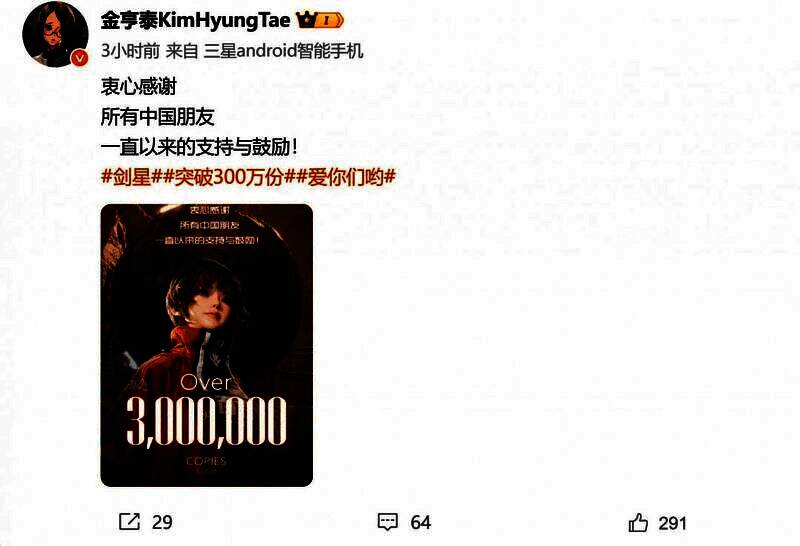Click the username 金亨泰KimHyungTae
The image size is (800, 546).
195,20
